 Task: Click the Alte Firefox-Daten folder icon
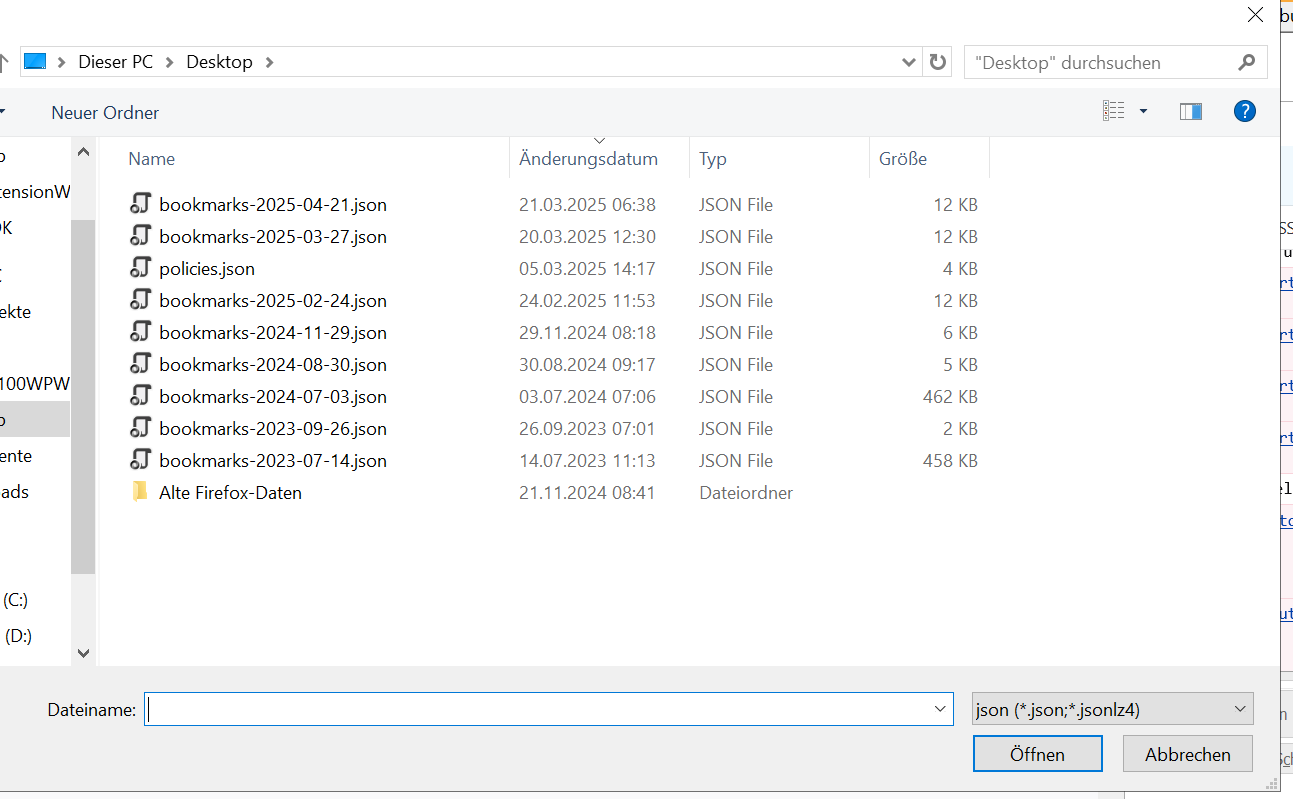click(x=140, y=492)
